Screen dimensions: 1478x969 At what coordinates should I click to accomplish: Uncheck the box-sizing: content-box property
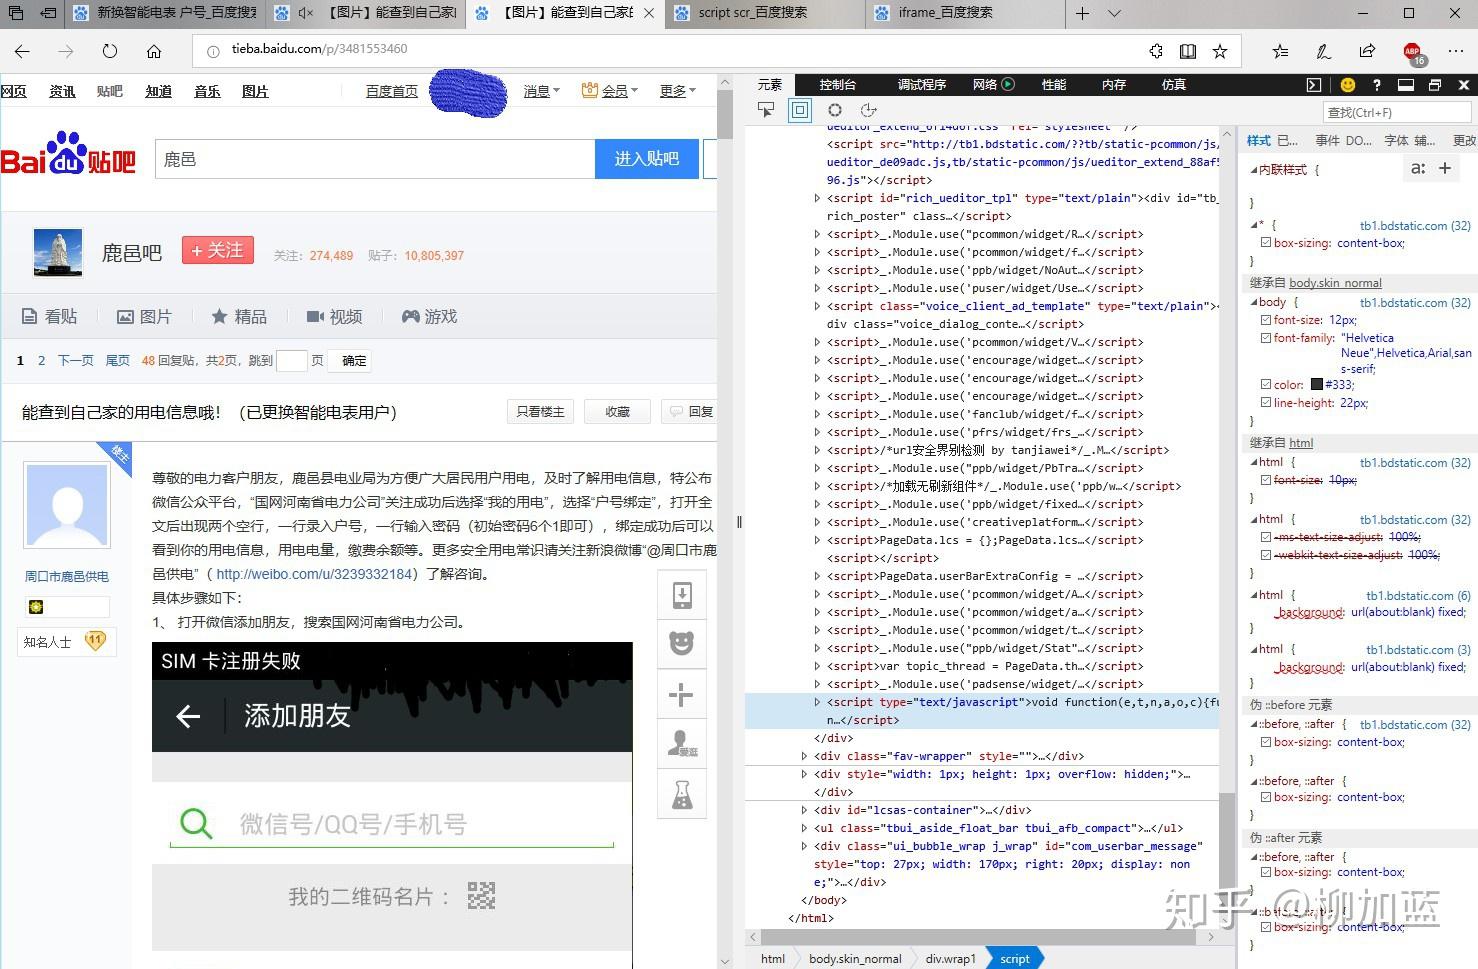click(x=1265, y=242)
